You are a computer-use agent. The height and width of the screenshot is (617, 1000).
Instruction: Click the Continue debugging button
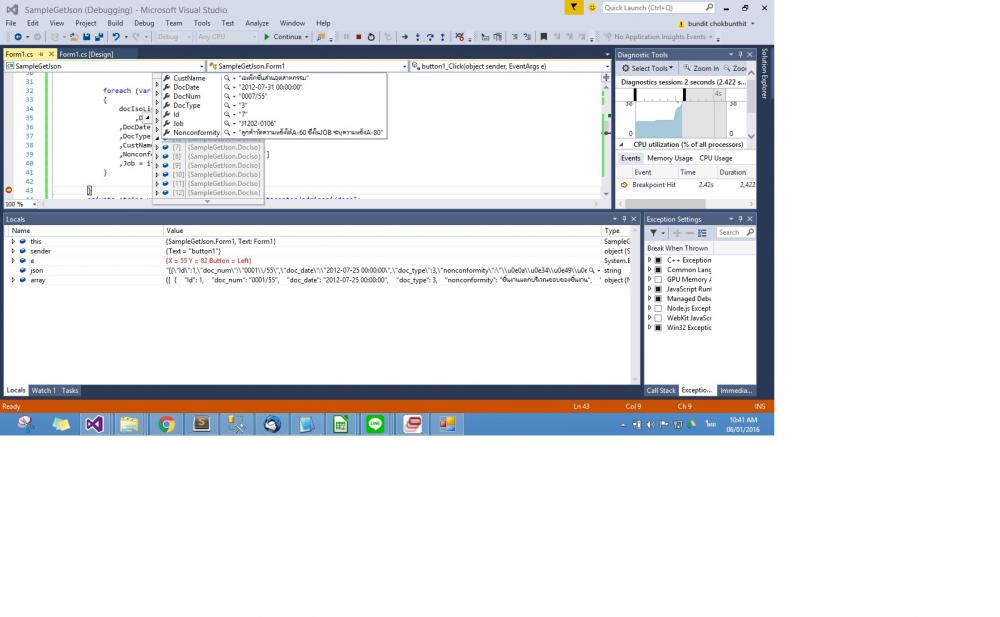(285, 37)
